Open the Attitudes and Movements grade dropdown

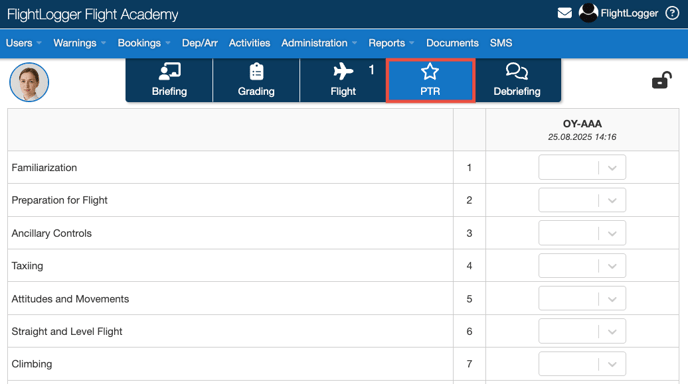582,298
